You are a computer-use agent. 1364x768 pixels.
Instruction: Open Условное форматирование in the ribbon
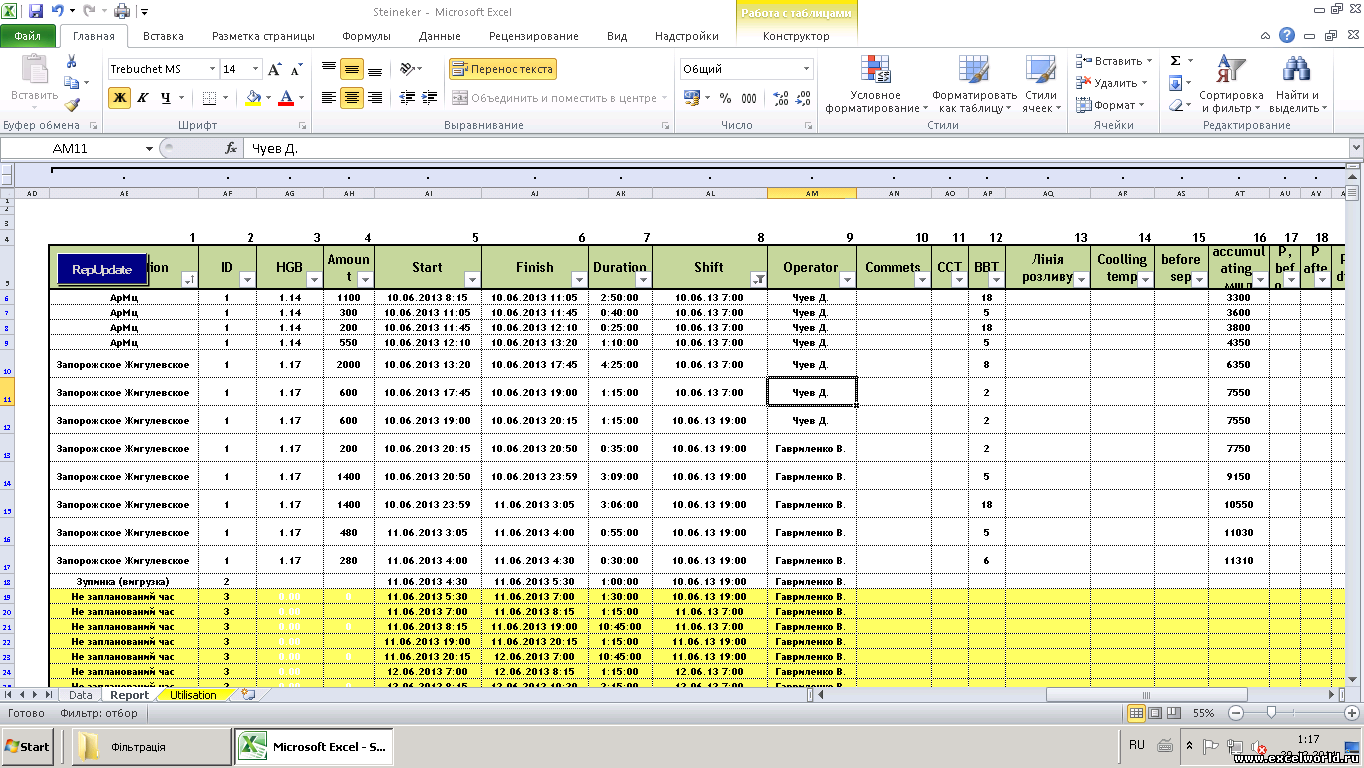(x=875, y=85)
